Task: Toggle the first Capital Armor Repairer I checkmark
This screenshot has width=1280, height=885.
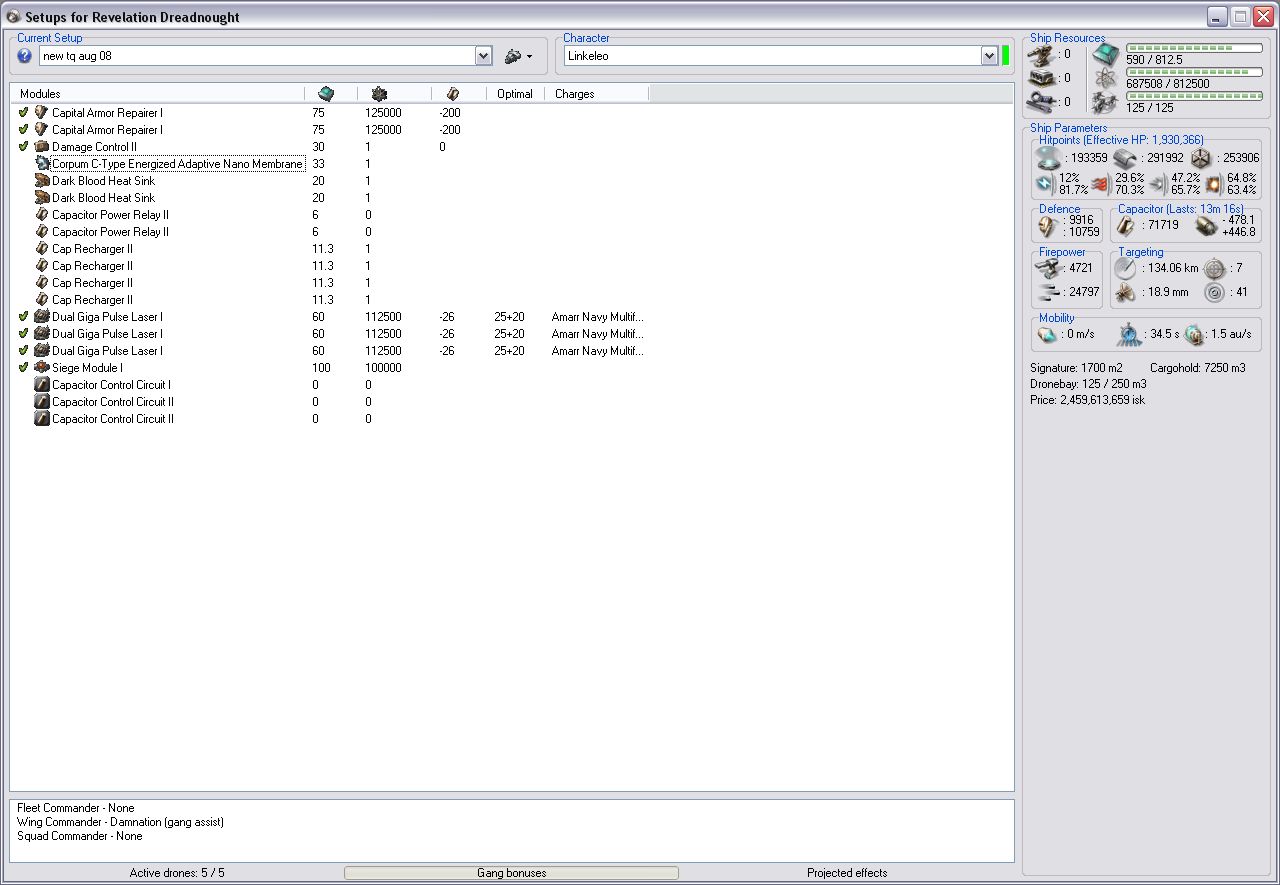Action: pyautogui.click(x=23, y=113)
